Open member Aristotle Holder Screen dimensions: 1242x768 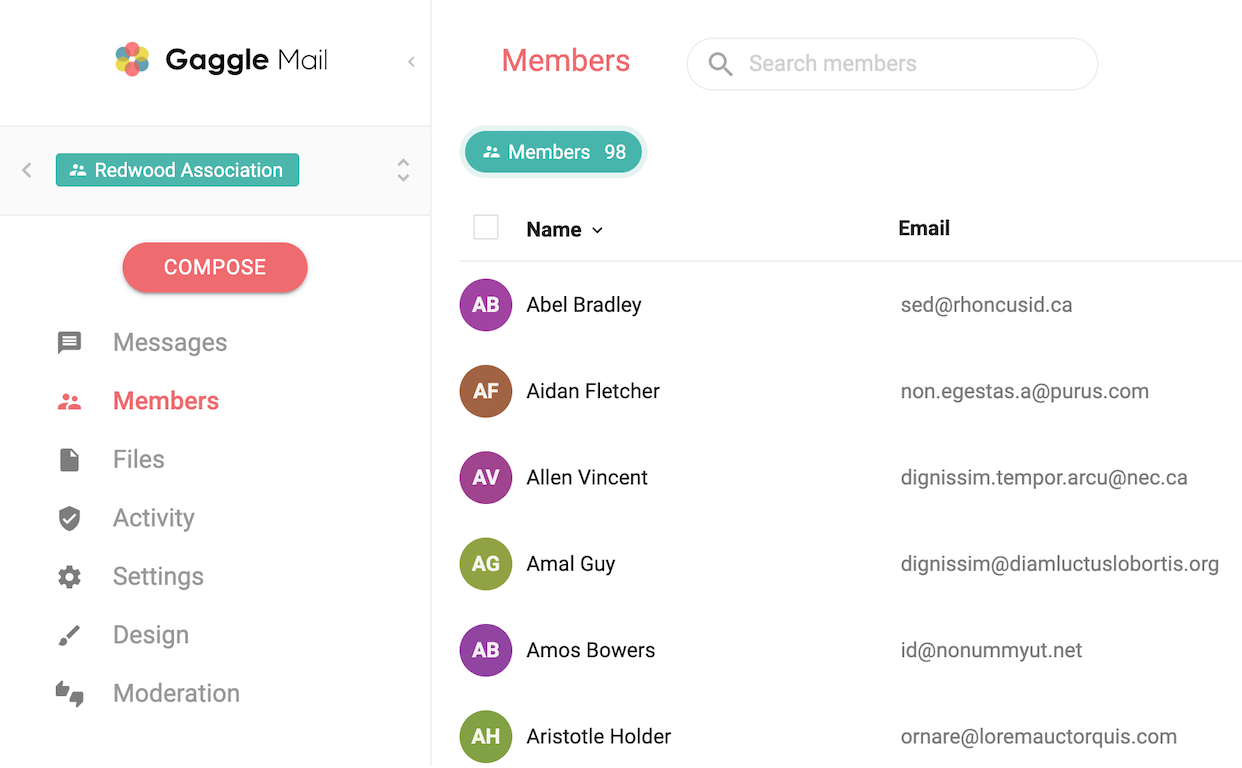click(x=599, y=737)
